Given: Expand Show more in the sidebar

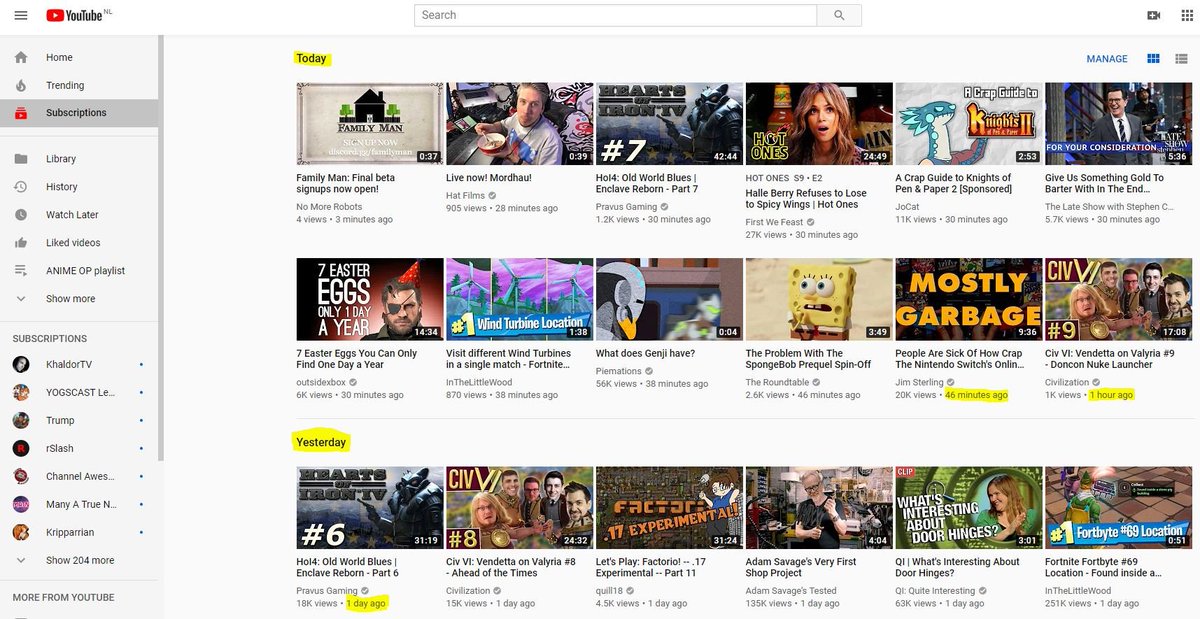Looking at the screenshot, I should [x=79, y=299].
